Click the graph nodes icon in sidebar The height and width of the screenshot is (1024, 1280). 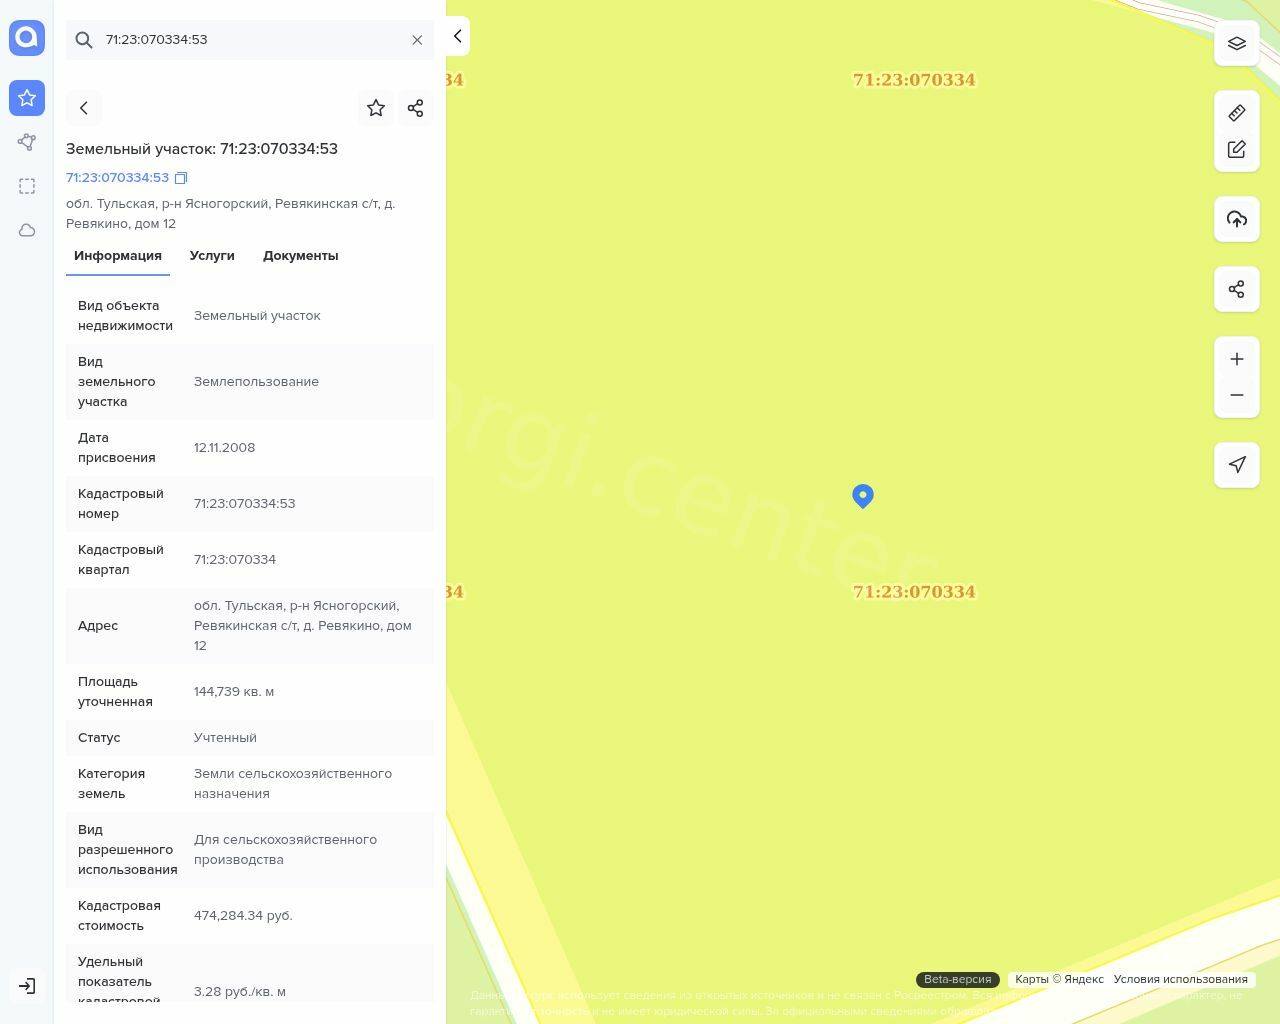pyautogui.click(x=27, y=142)
